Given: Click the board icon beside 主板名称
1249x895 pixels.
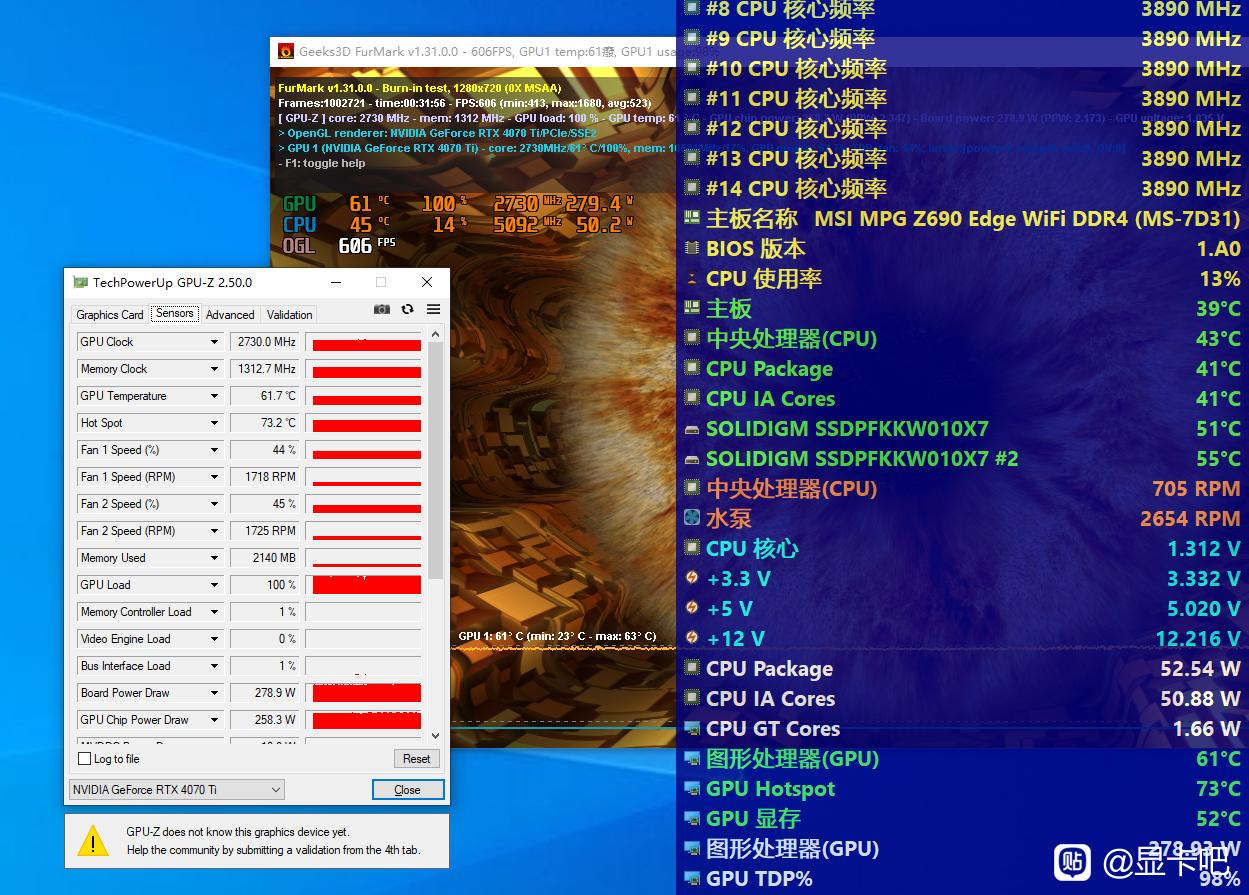Looking at the screenshot, I should pos(692,218).
